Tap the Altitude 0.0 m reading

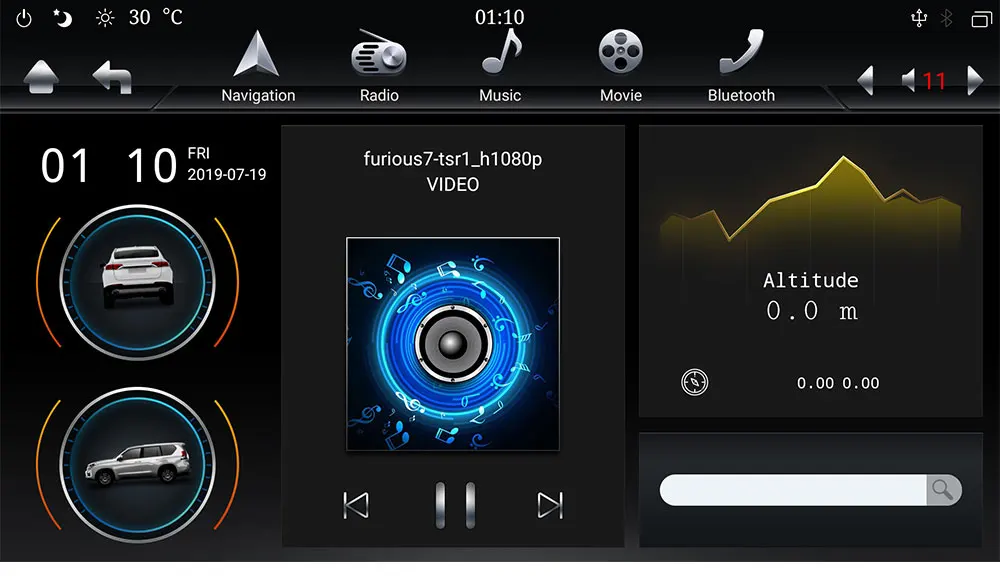pyautogui.click(x=811, y=296)
